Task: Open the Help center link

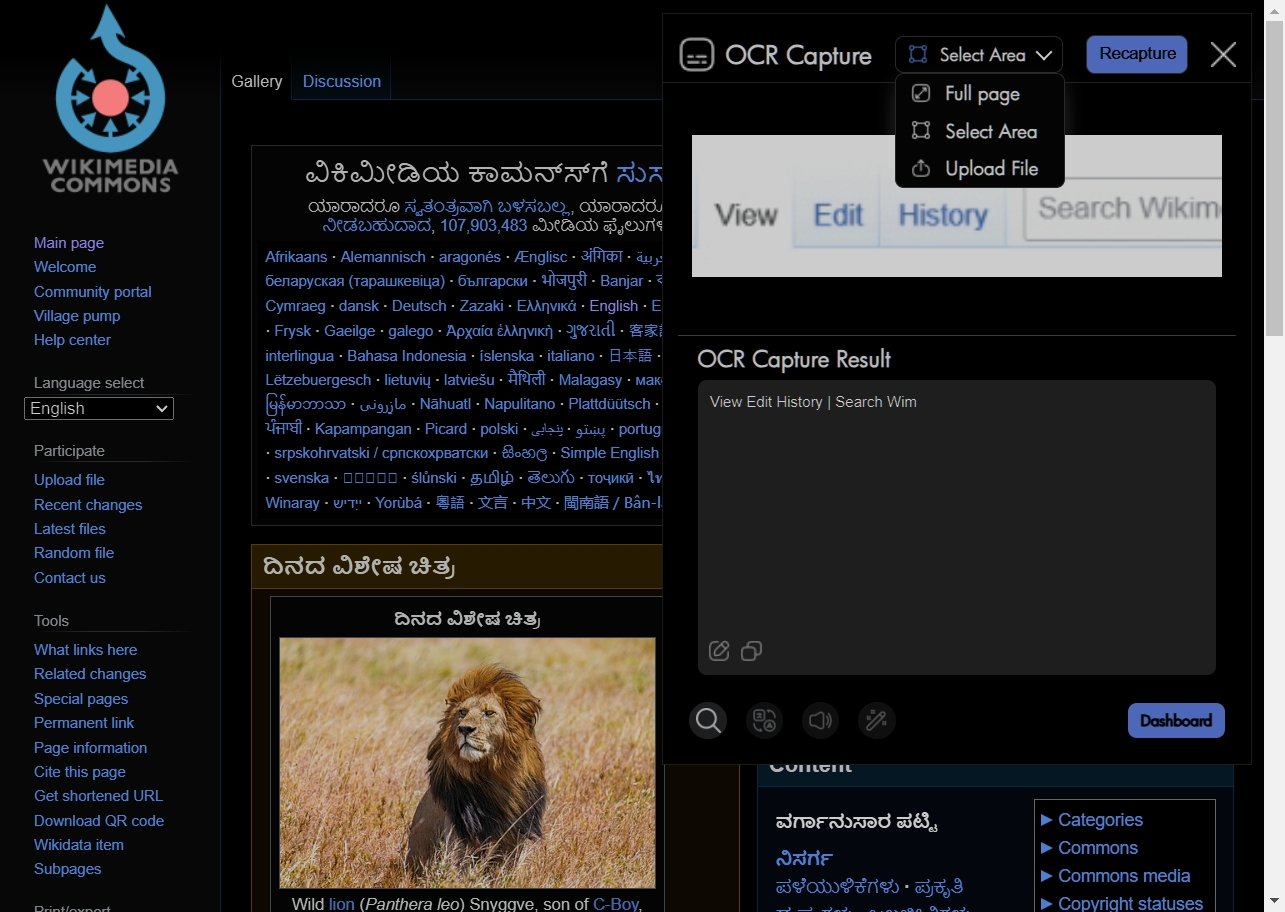Action: tap(72, 340)
